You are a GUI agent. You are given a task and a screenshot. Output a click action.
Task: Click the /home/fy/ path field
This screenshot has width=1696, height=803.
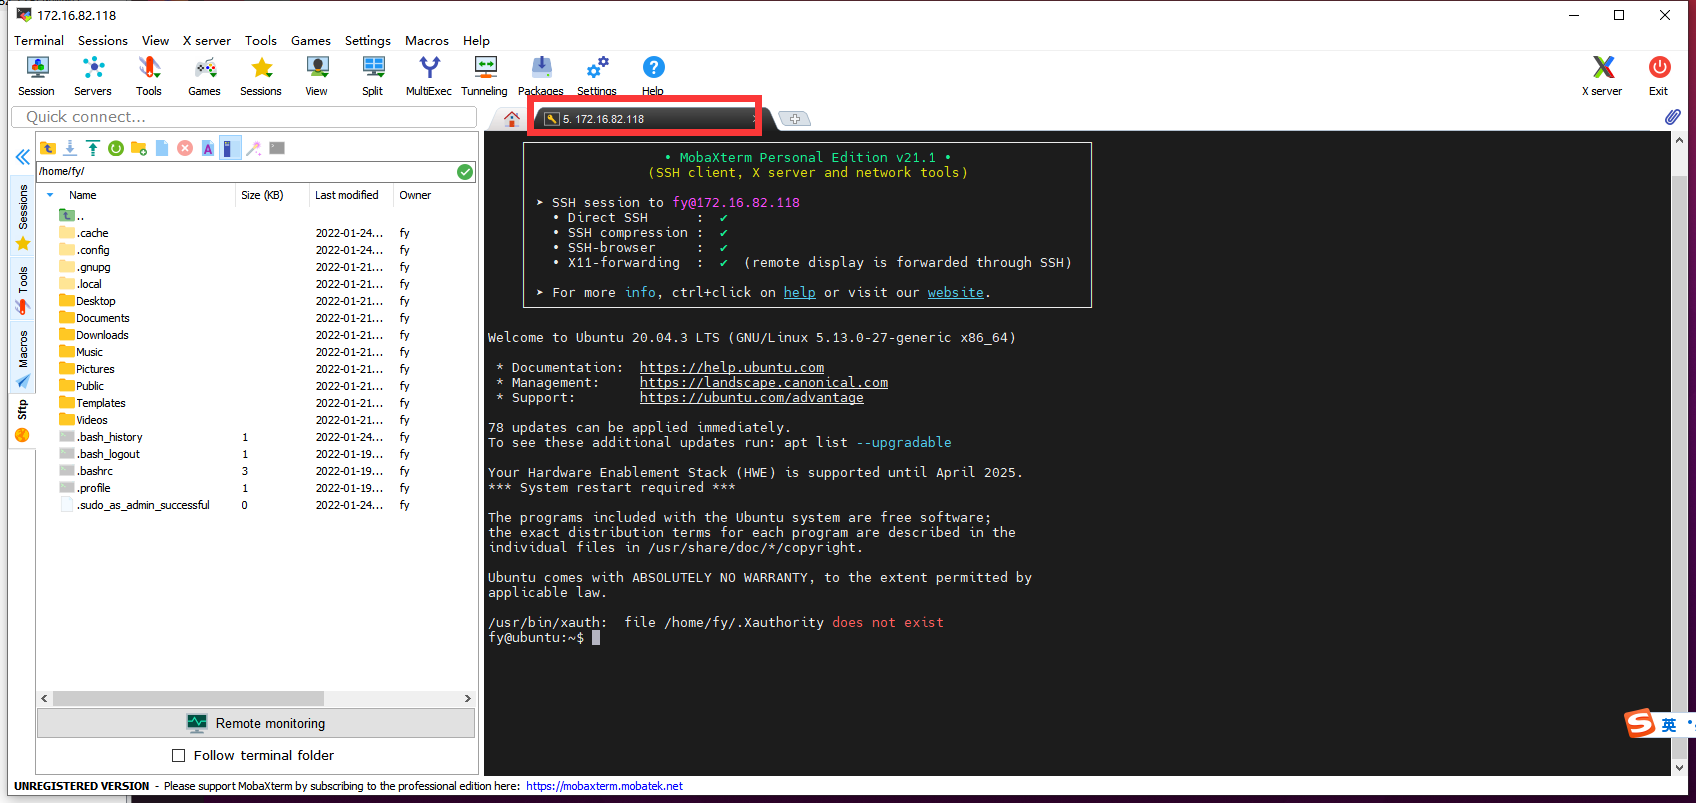click(246, 171)
